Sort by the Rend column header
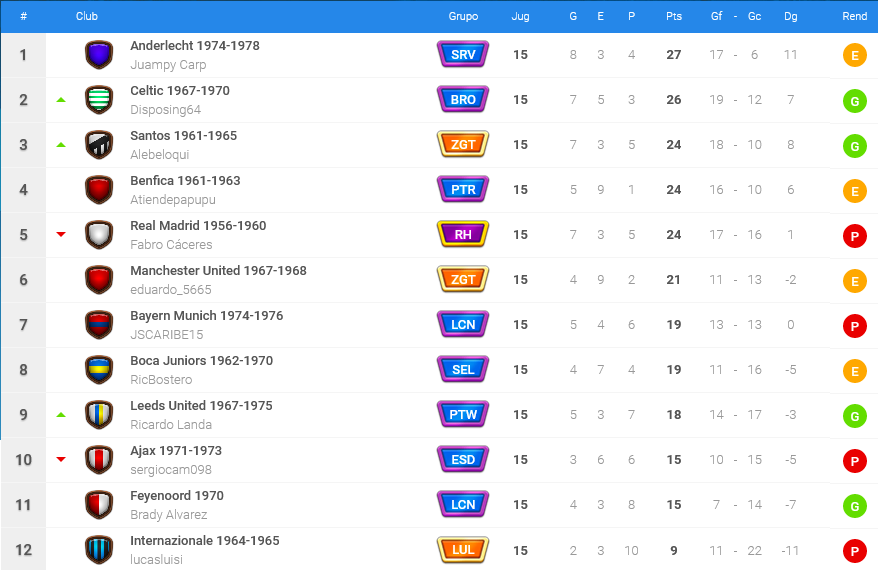This screenshot has width=878, height=570. click(x=854, y=16)
